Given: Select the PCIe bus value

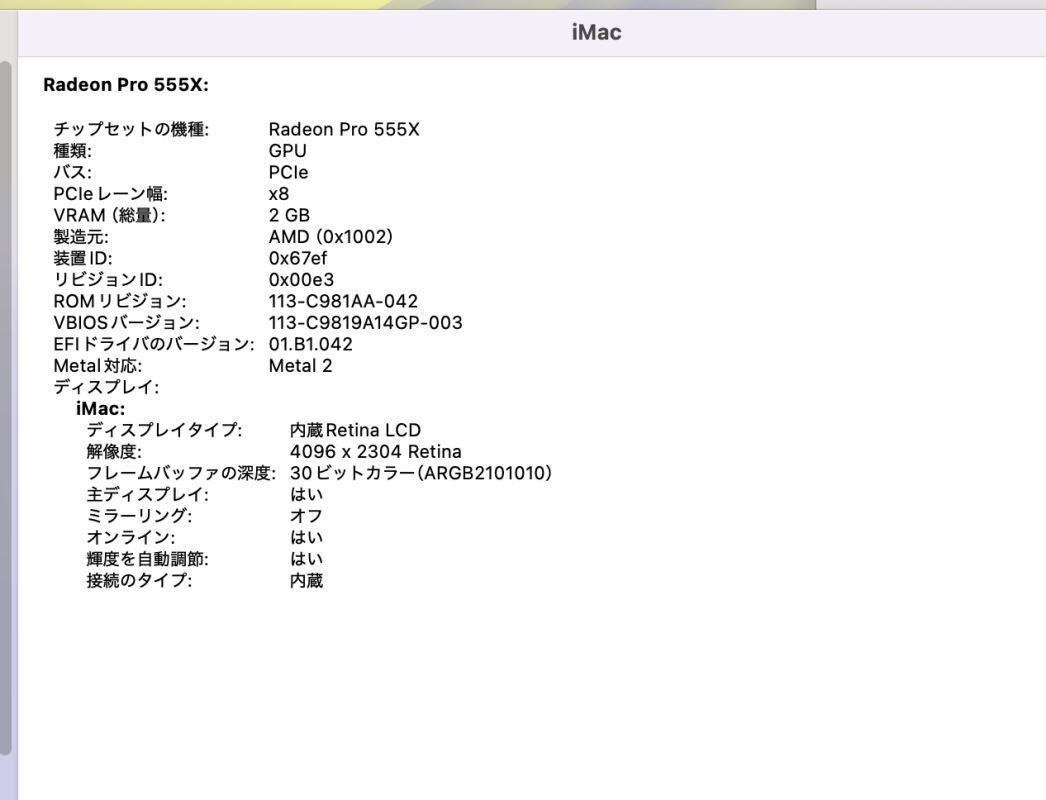Looking at the screenshot, I should (x=288, y=172).
